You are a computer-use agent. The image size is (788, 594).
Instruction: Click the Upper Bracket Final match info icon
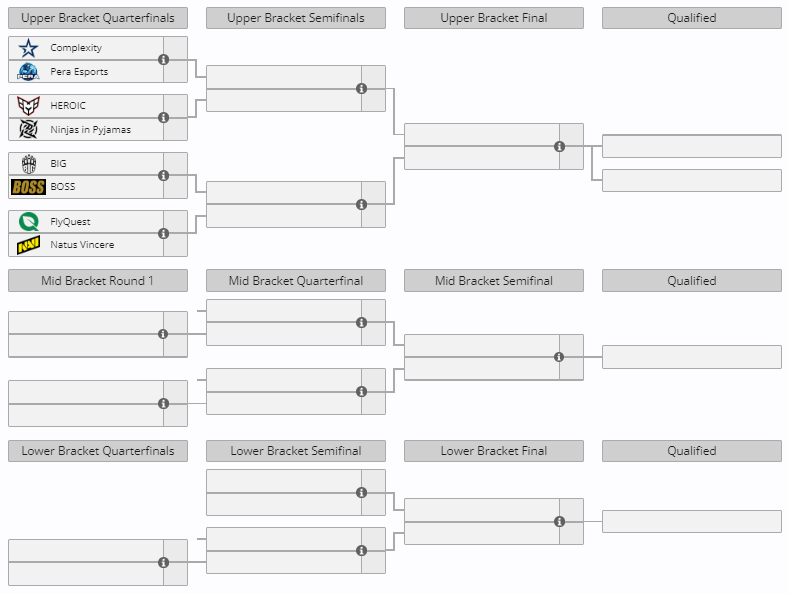click(560, 147)
